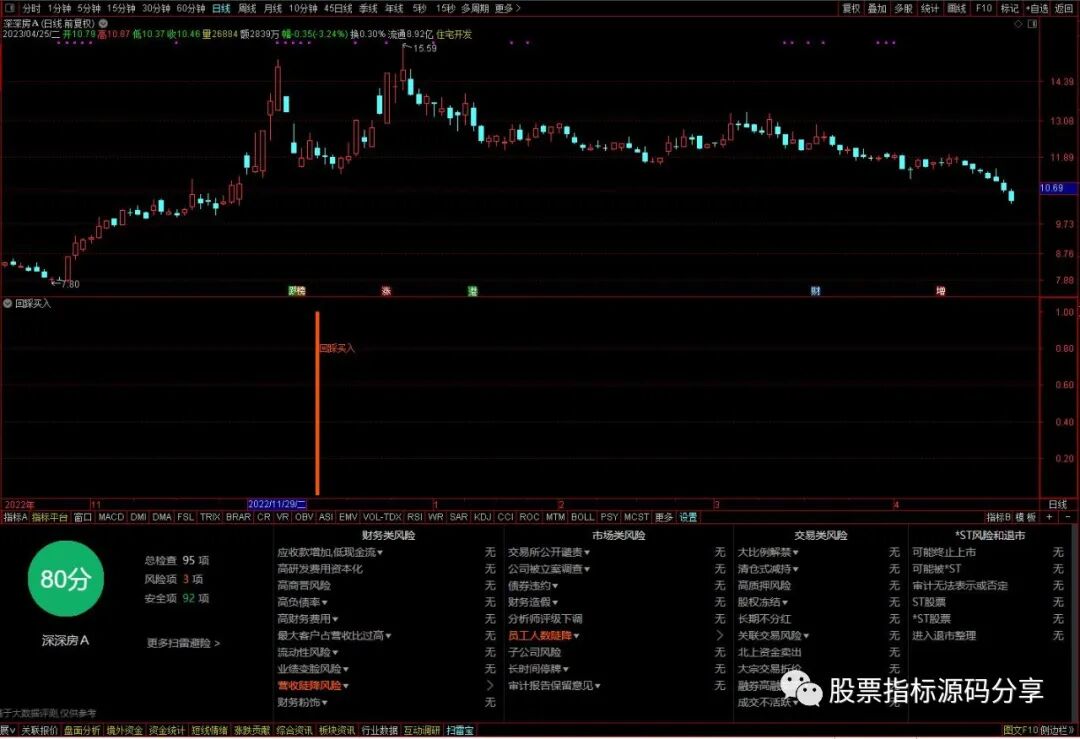Switch to 1分钟 period
The image size is (1080, 739).
pyautogui.click(x=59, y=8)
